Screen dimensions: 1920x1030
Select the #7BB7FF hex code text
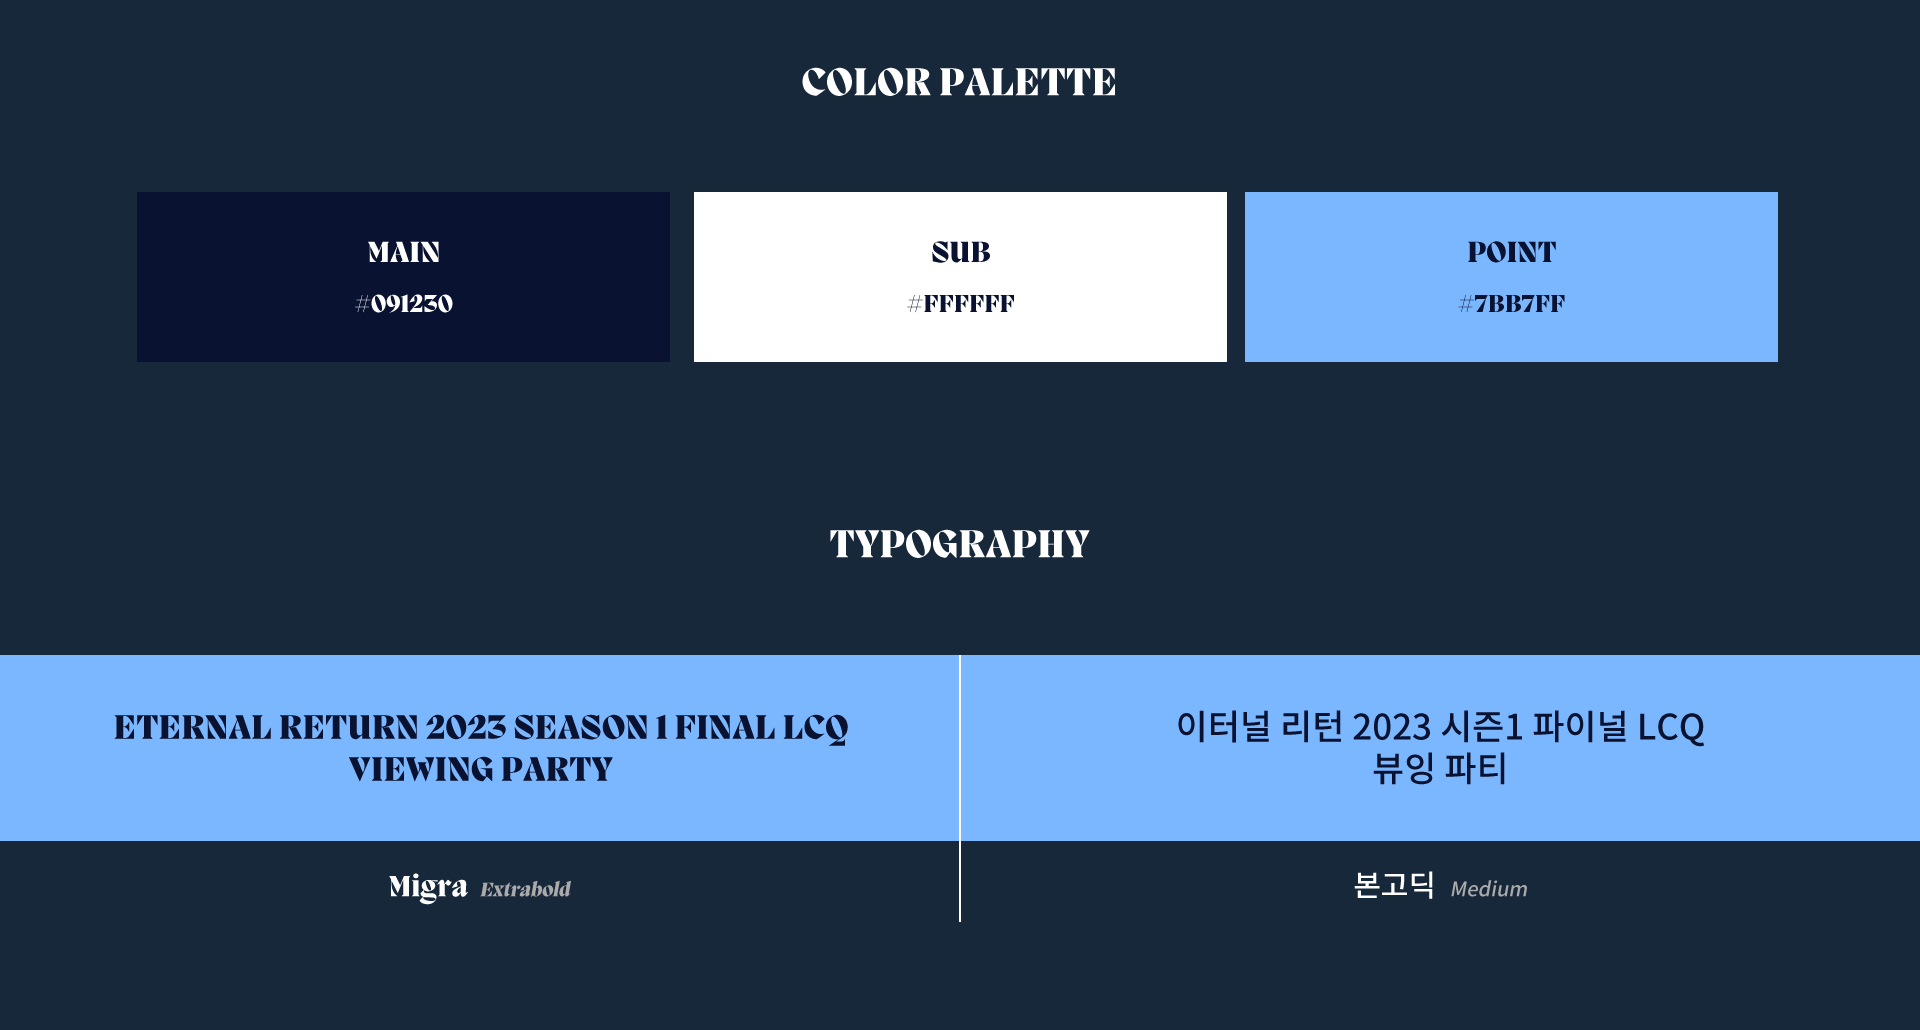(x=1512, y=304)
